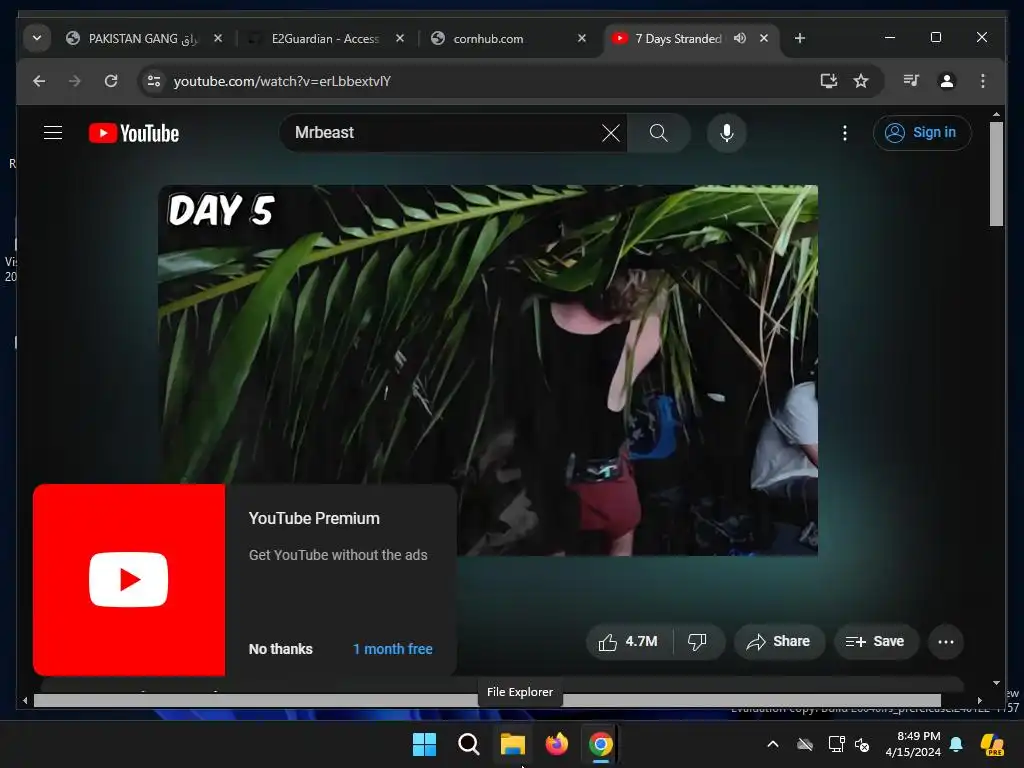Open the Chrome three-dot menu
The width and height of the screenshot is (1024, 768).
click(x=983, y=81)
